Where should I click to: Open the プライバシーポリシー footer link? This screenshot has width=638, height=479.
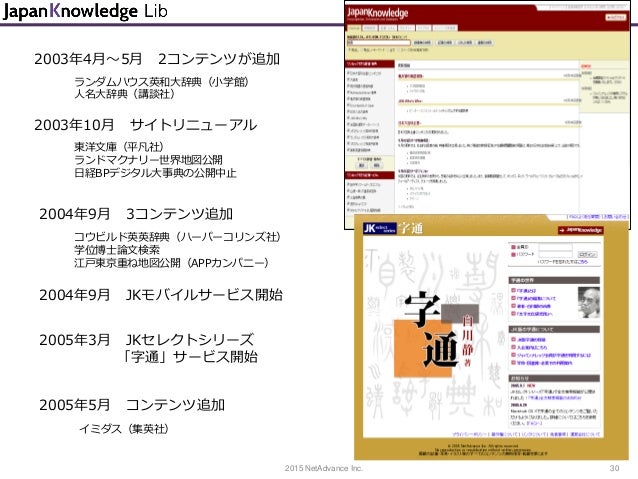point(470,434)
